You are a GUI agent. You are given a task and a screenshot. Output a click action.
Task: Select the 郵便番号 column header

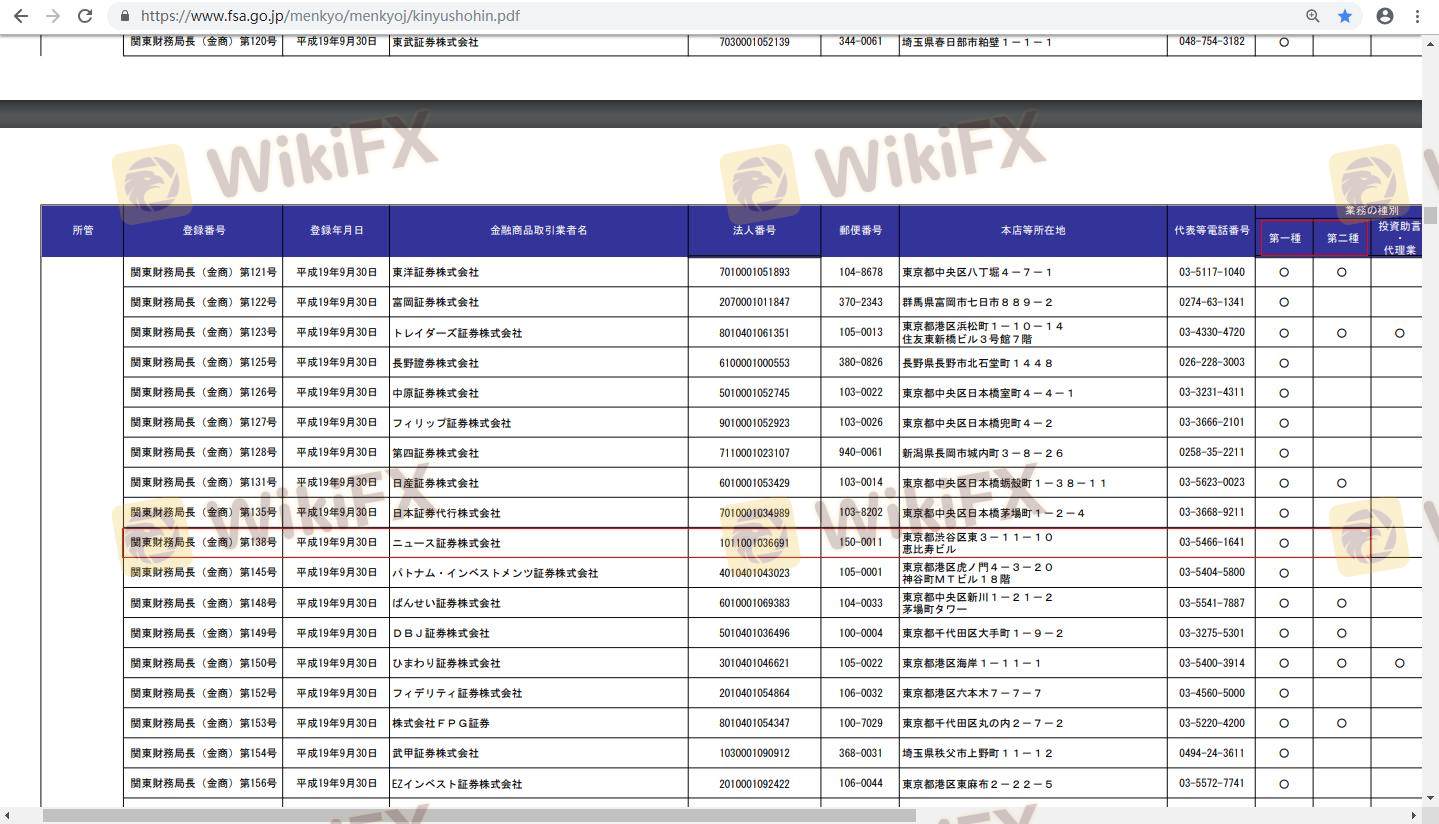tap(860, 230)
